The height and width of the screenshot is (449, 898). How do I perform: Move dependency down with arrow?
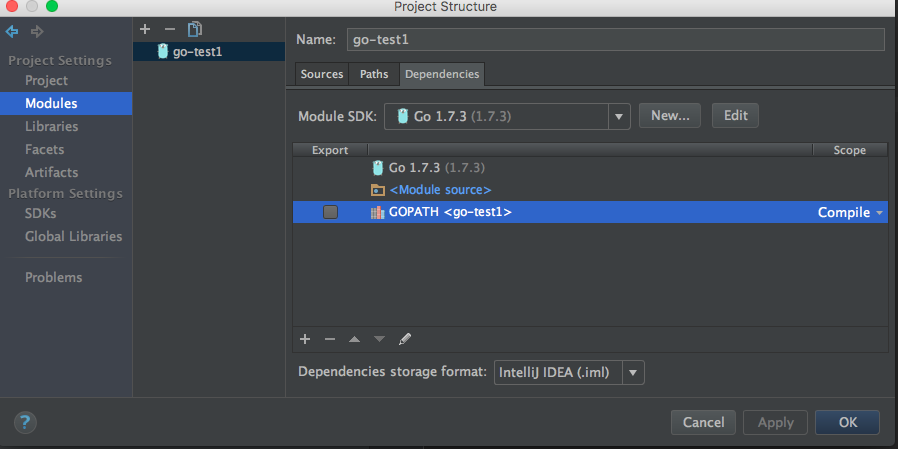pos(379,339)
